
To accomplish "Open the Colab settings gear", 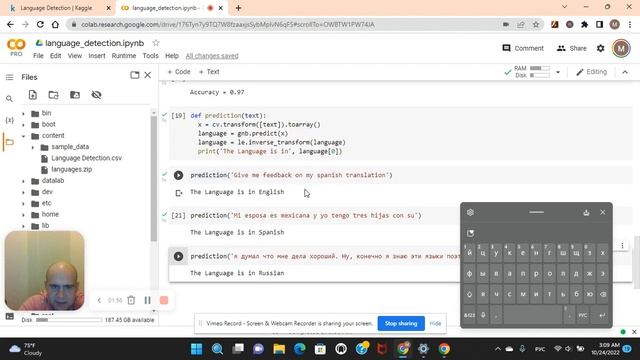I will tap(600, 48).
